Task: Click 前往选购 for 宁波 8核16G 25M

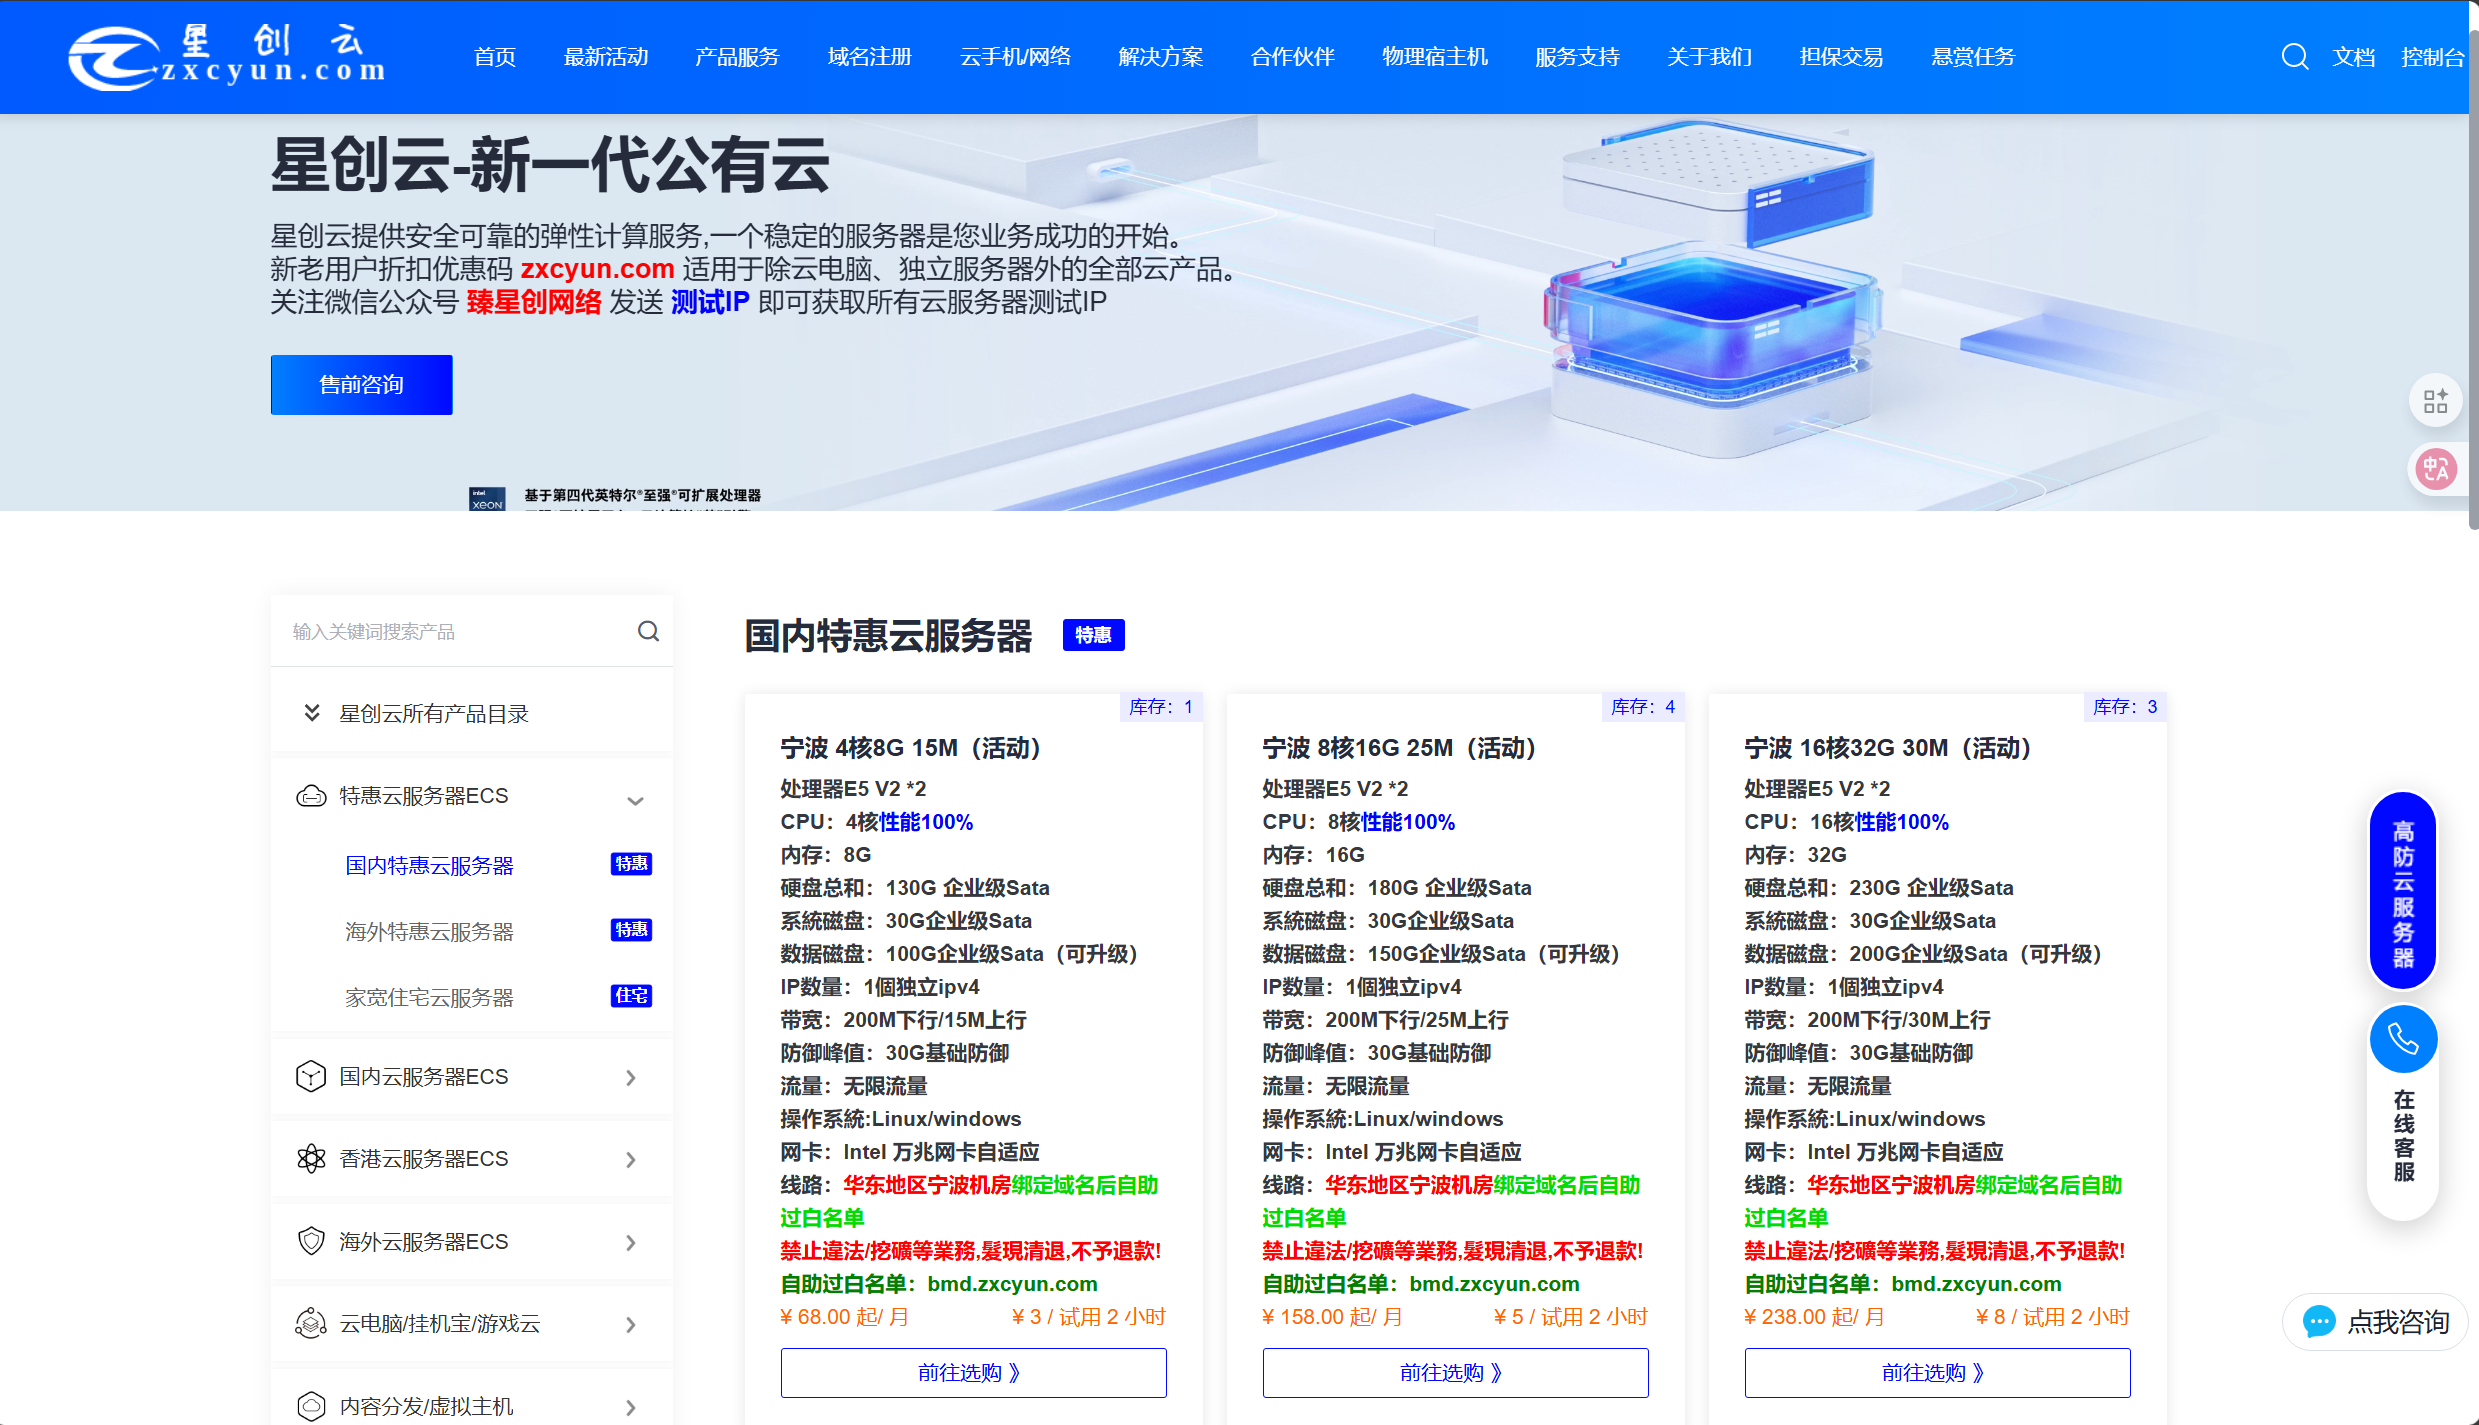Action: pos(1455,1372)
